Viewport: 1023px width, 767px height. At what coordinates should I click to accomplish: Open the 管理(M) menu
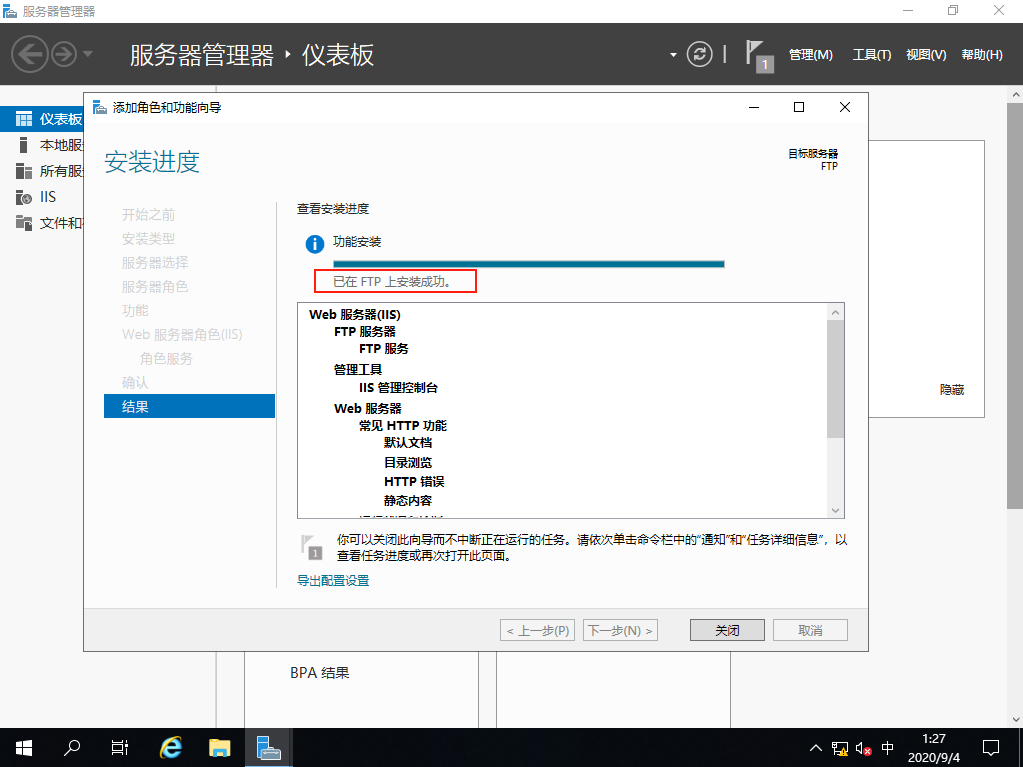pos(811,55)
